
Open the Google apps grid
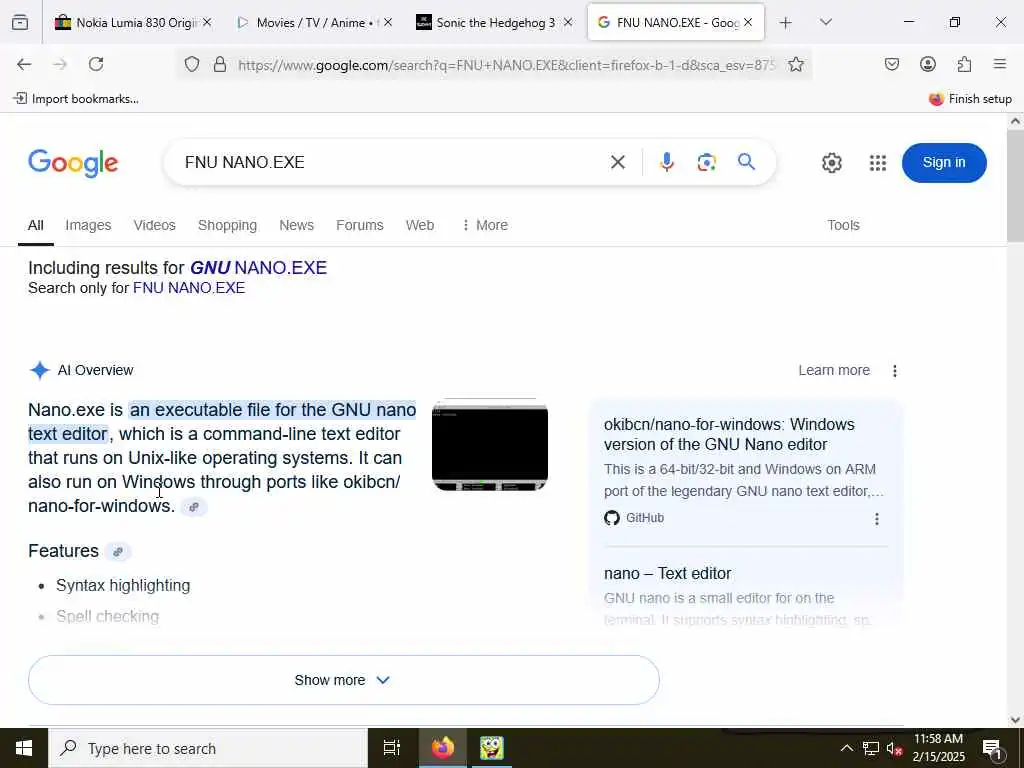878,163
